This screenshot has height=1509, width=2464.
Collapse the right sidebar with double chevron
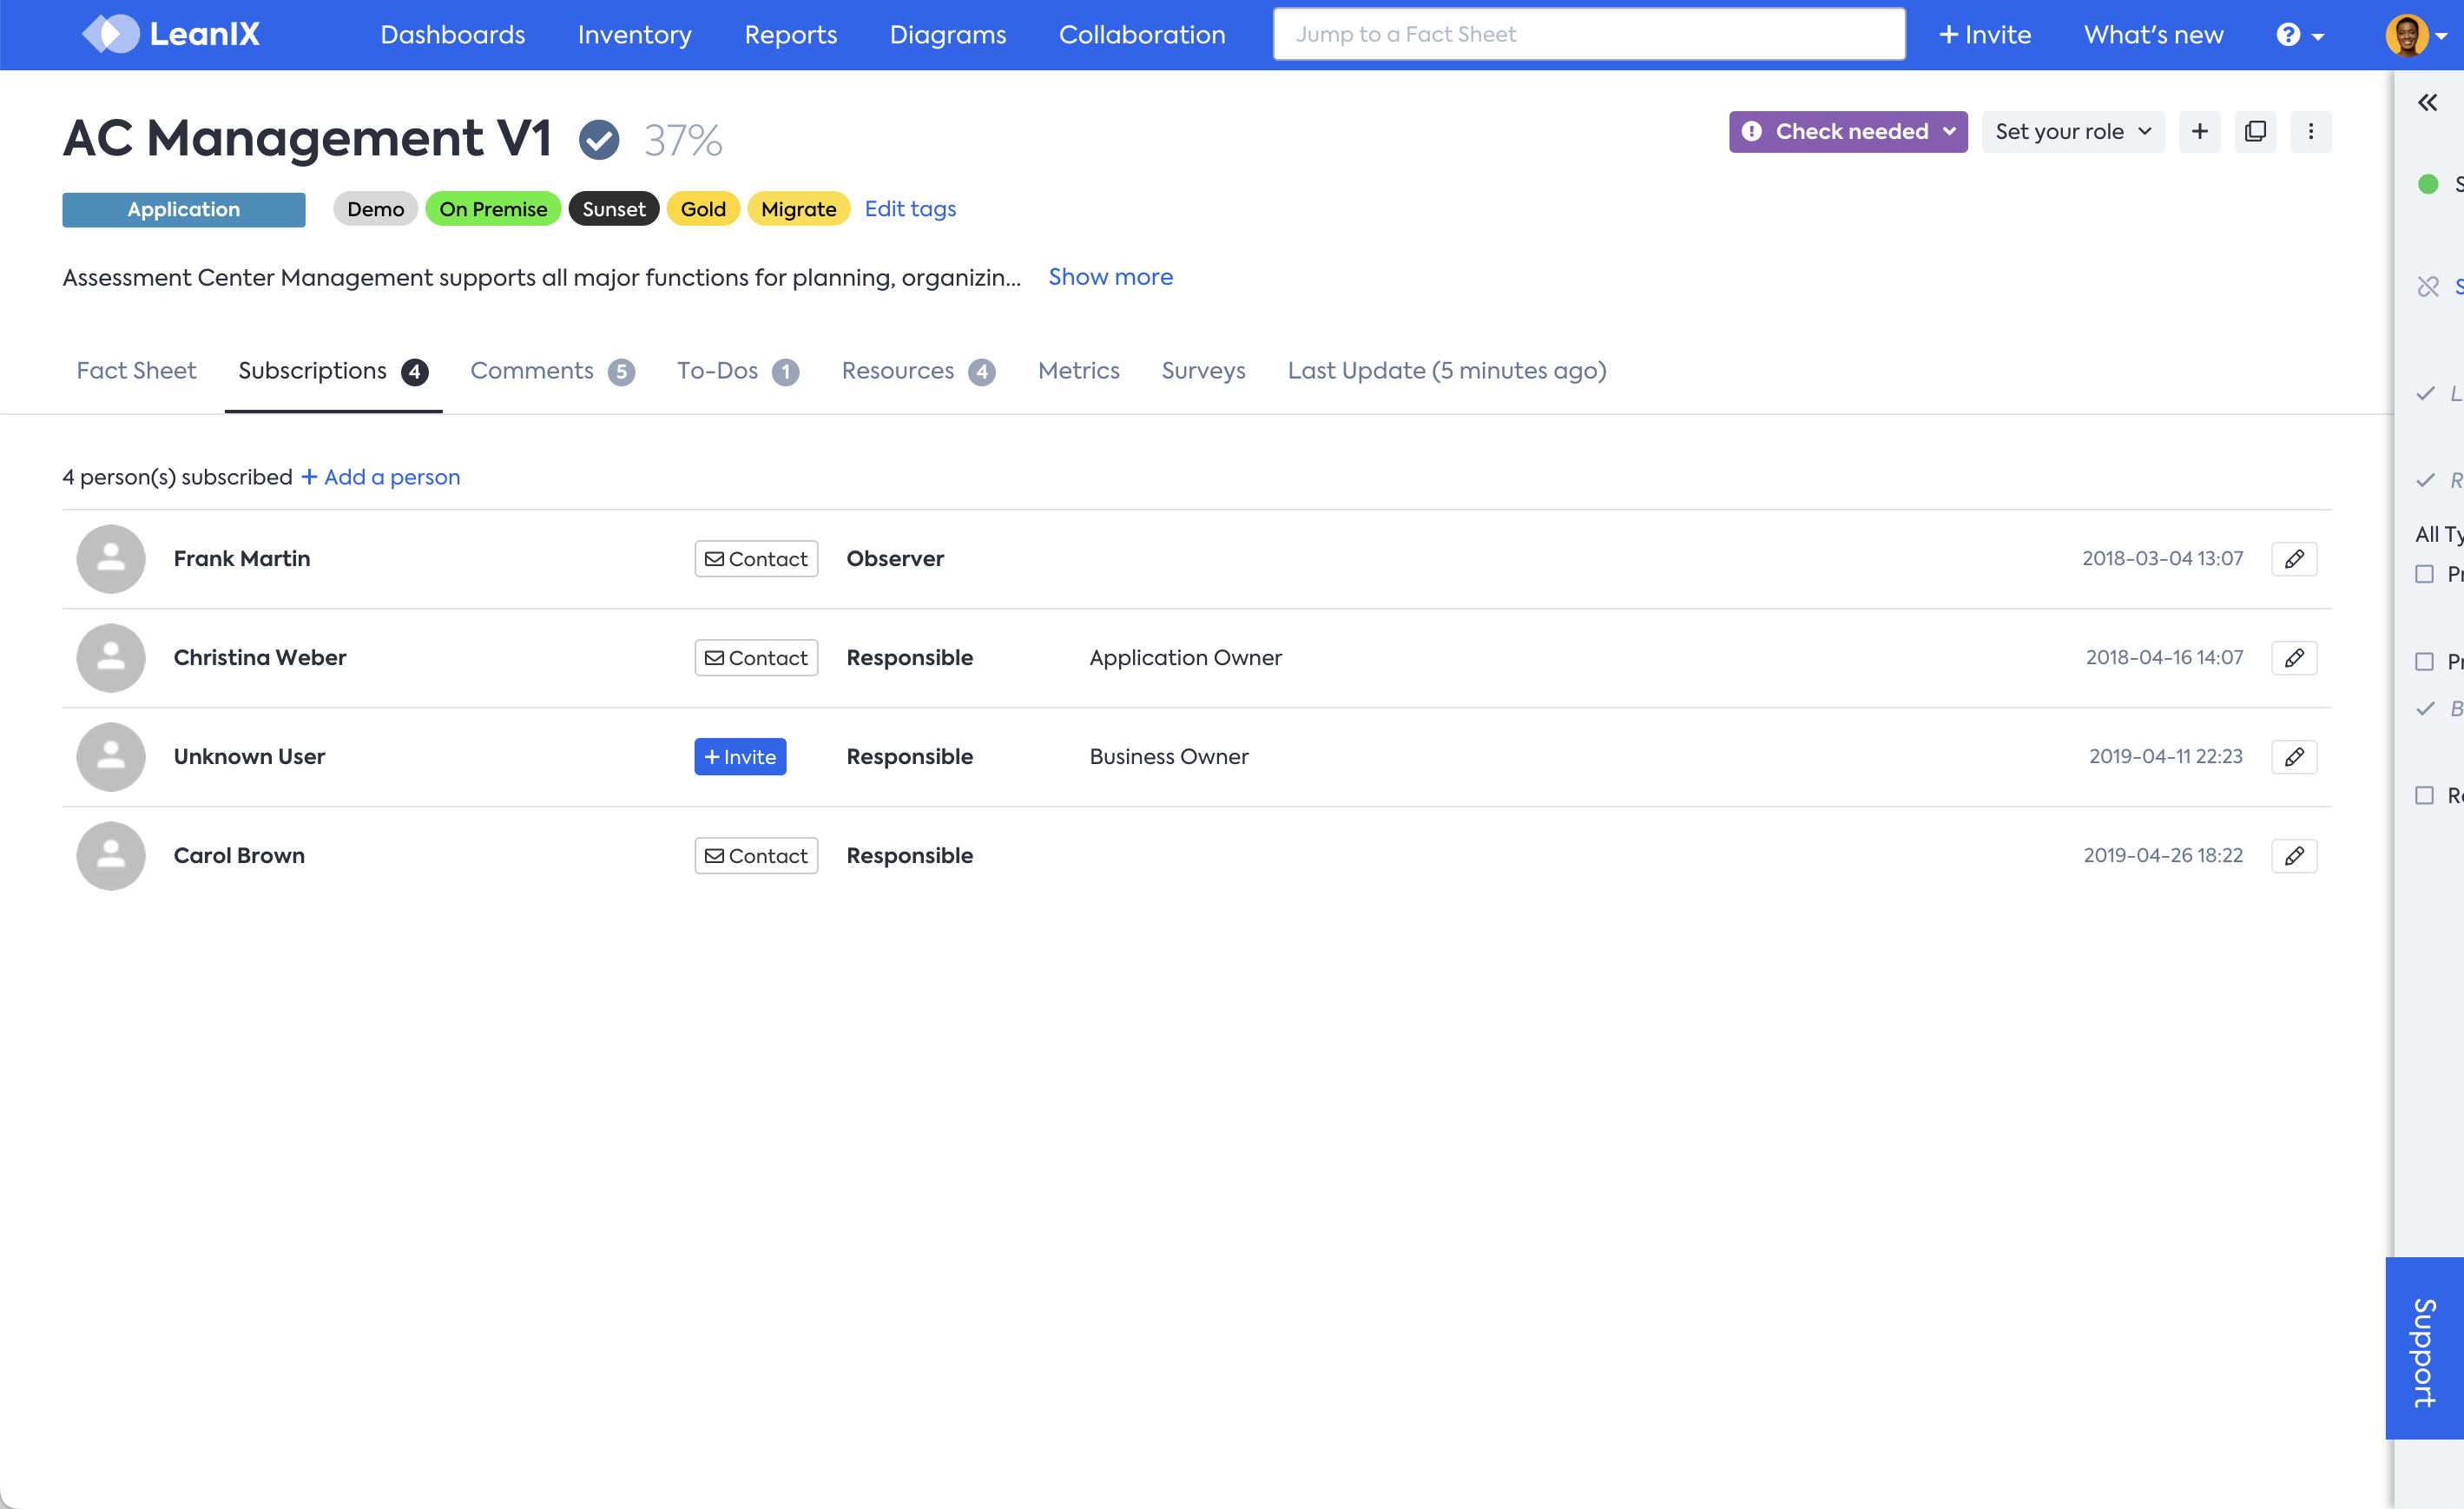2427,103
